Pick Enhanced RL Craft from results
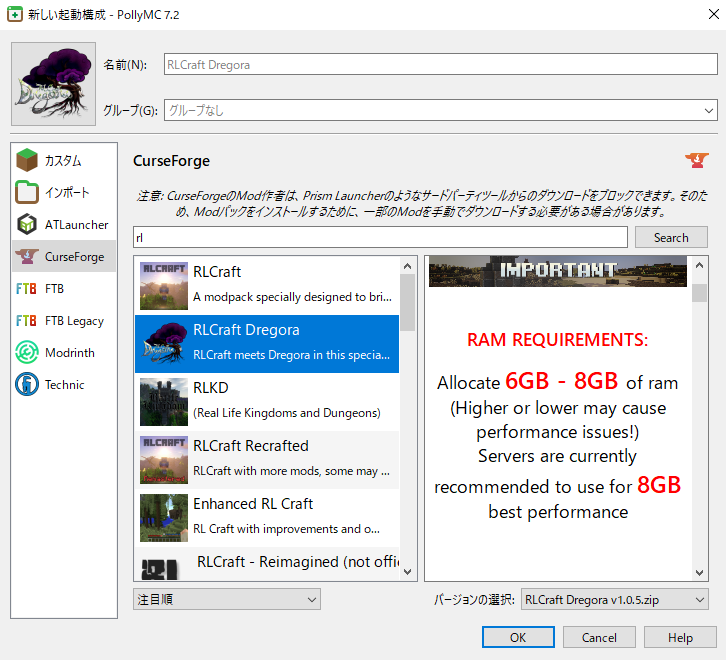 [x=267, y=517]
